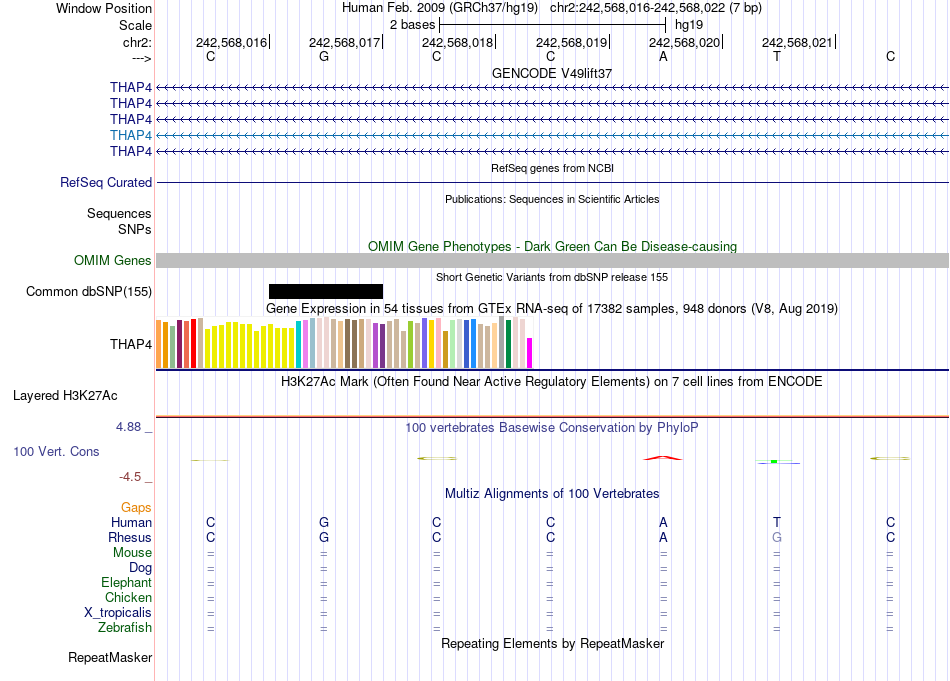Screen dimensions: 950x681
Task: Select the Dog alignment row label
Action: click(x=141, y=568)
